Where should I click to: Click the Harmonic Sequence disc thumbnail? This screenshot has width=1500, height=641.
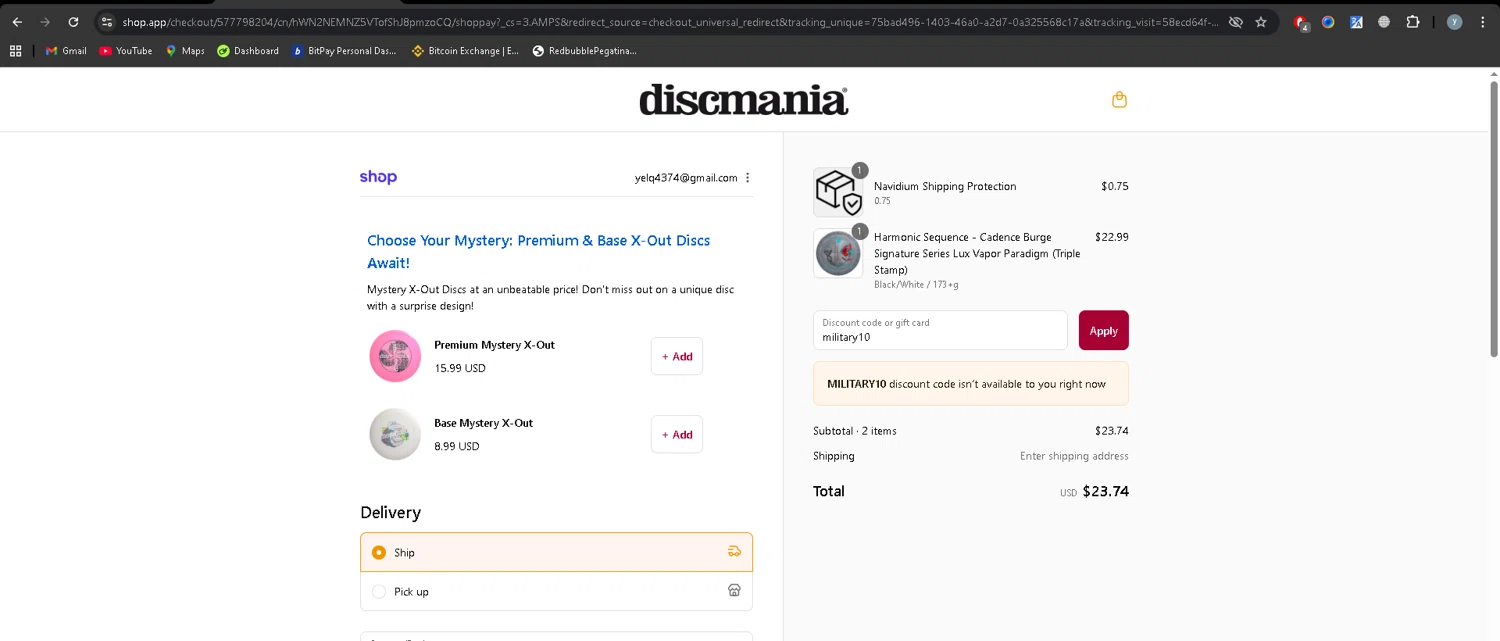point(838,253)
